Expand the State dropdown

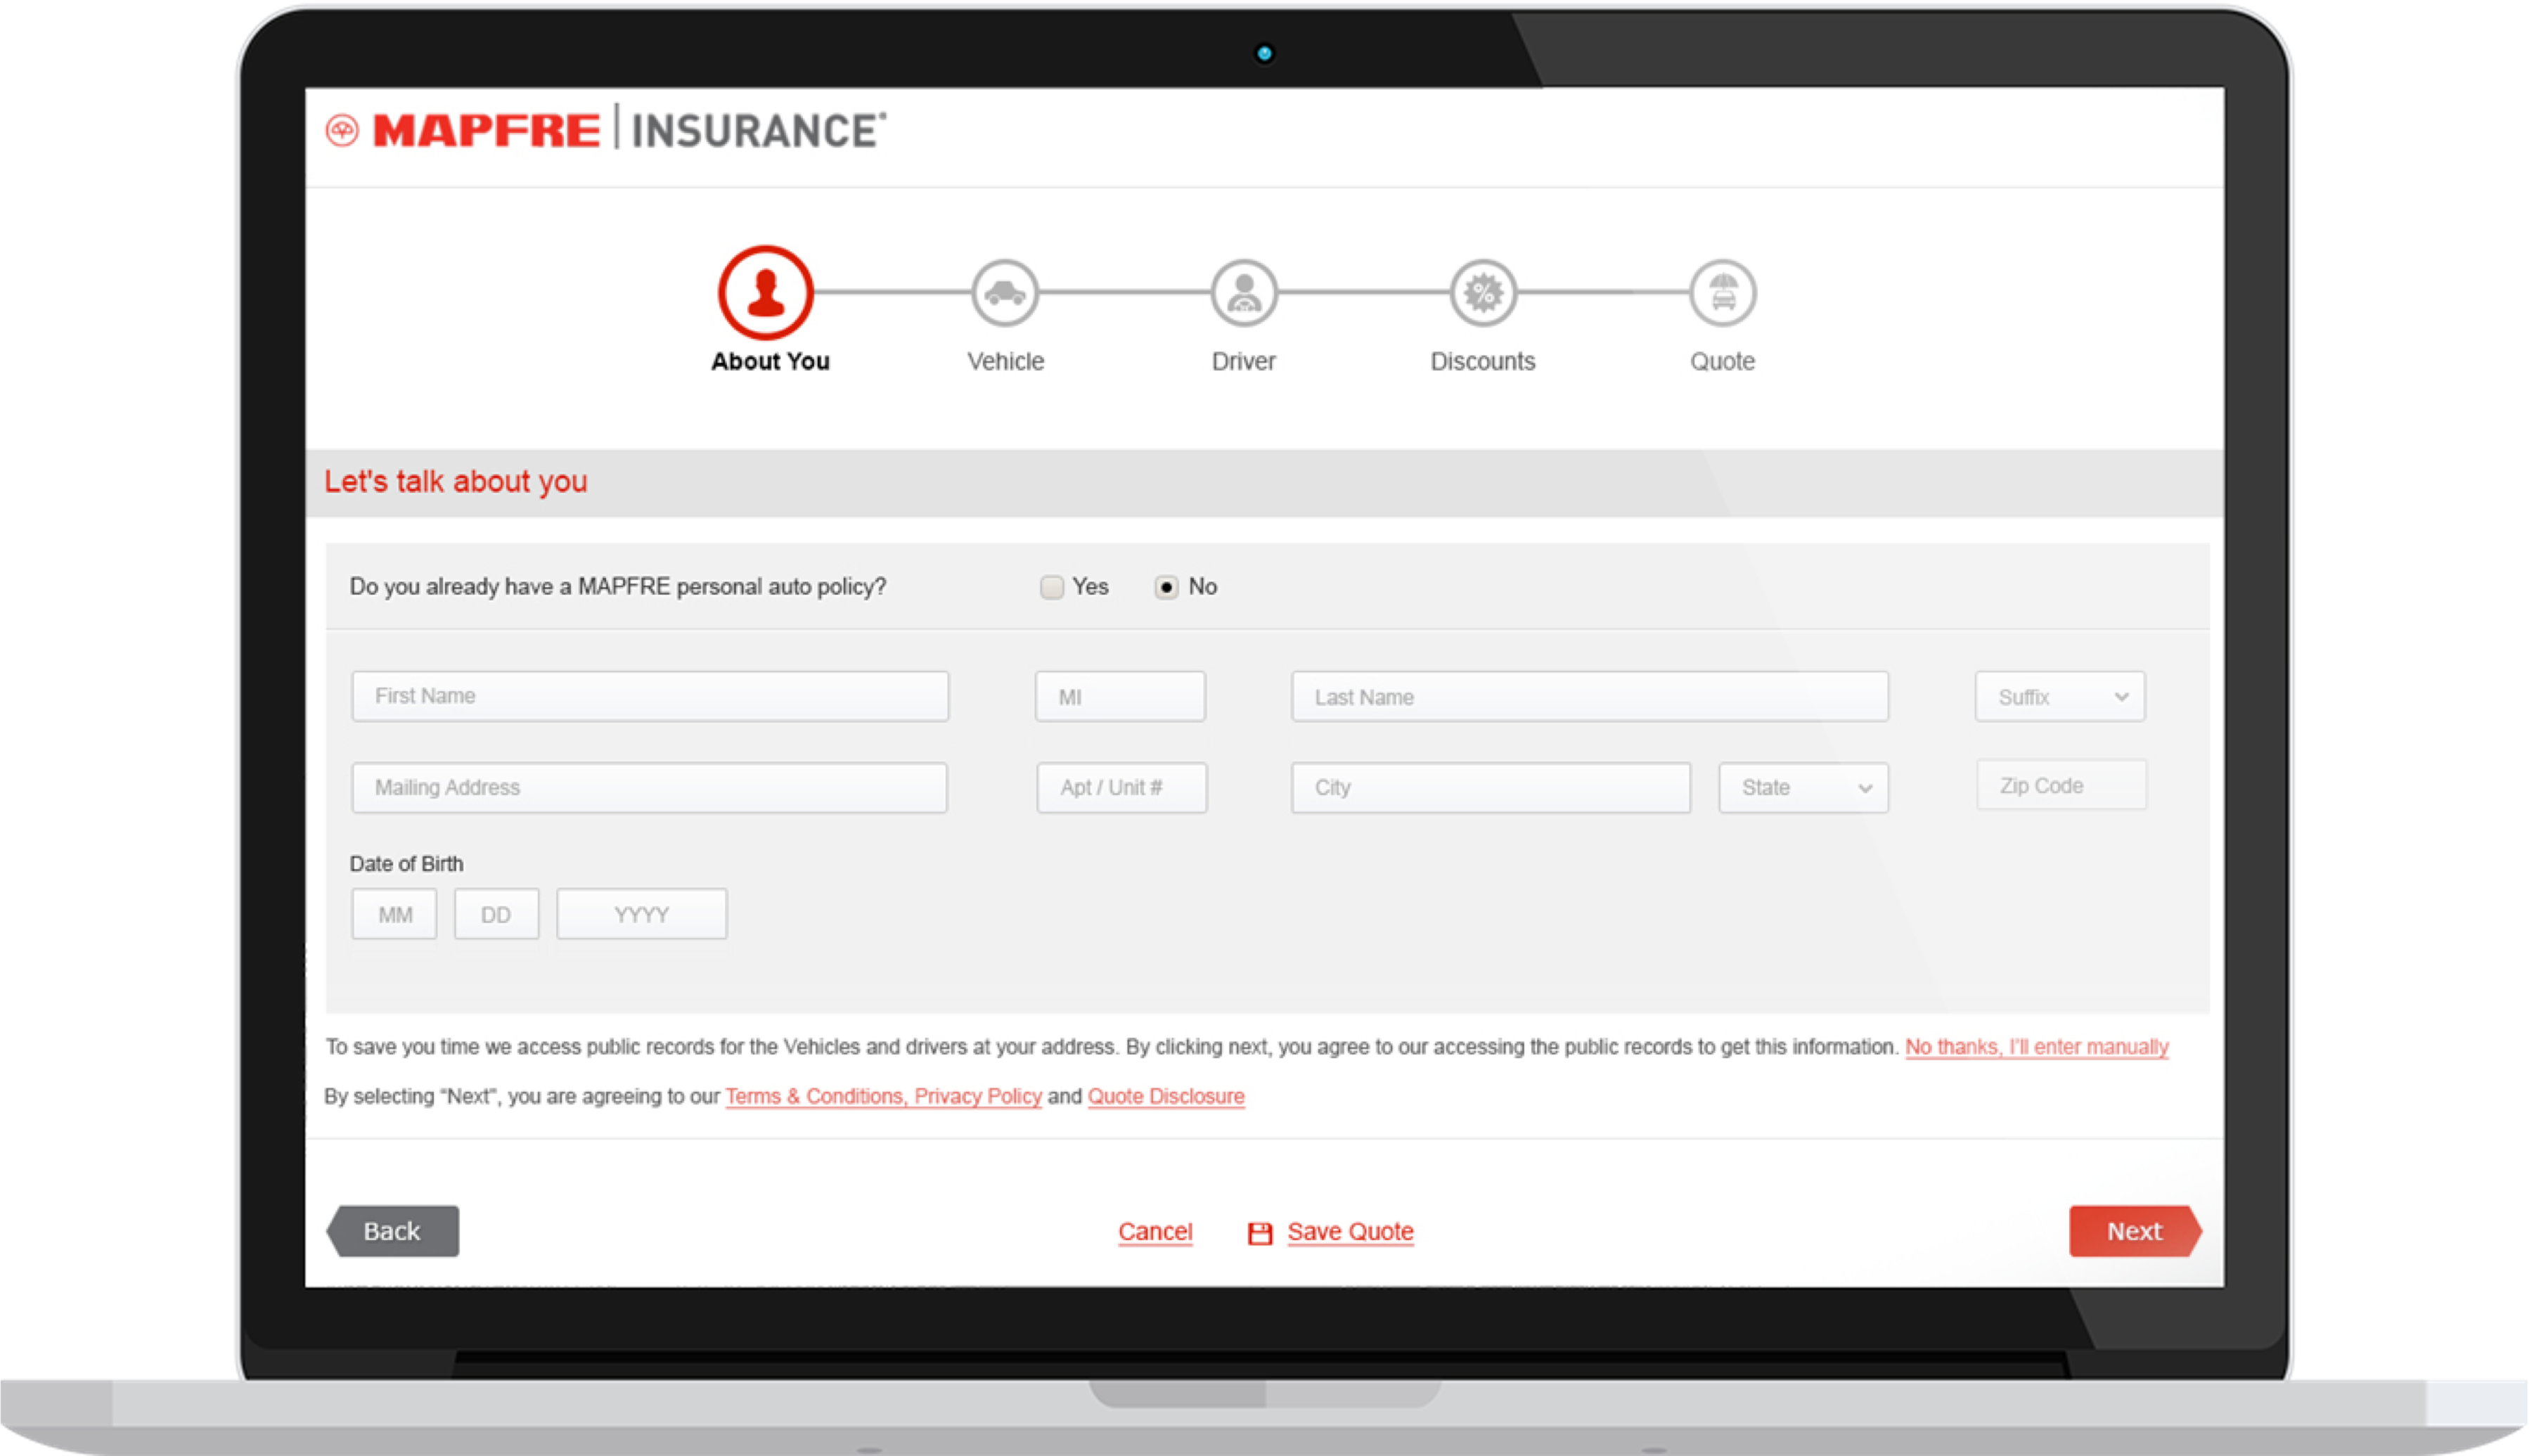(x=1804, y=788)
